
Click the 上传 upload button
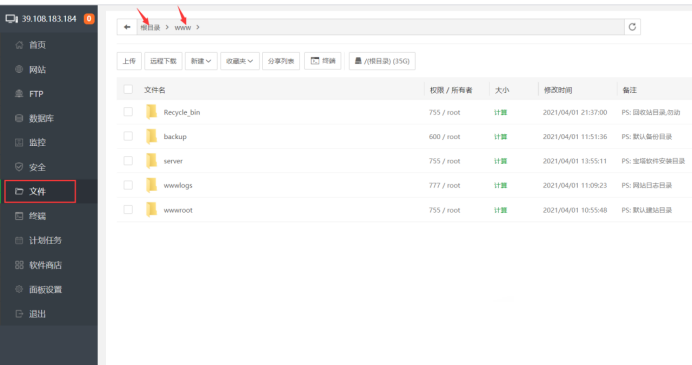(x=129, y=61)
